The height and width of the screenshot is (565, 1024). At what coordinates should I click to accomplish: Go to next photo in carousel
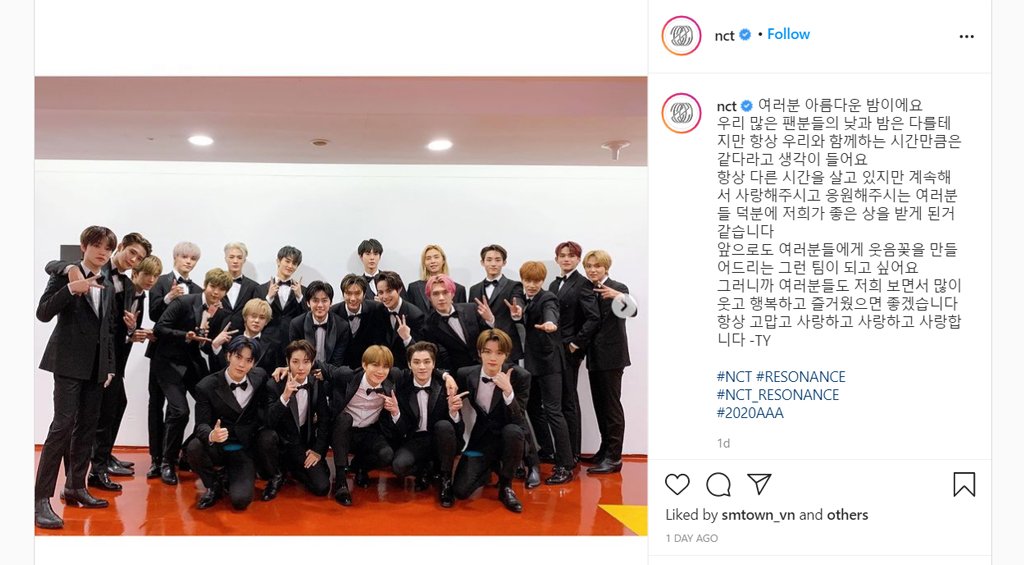coord(624,306)
